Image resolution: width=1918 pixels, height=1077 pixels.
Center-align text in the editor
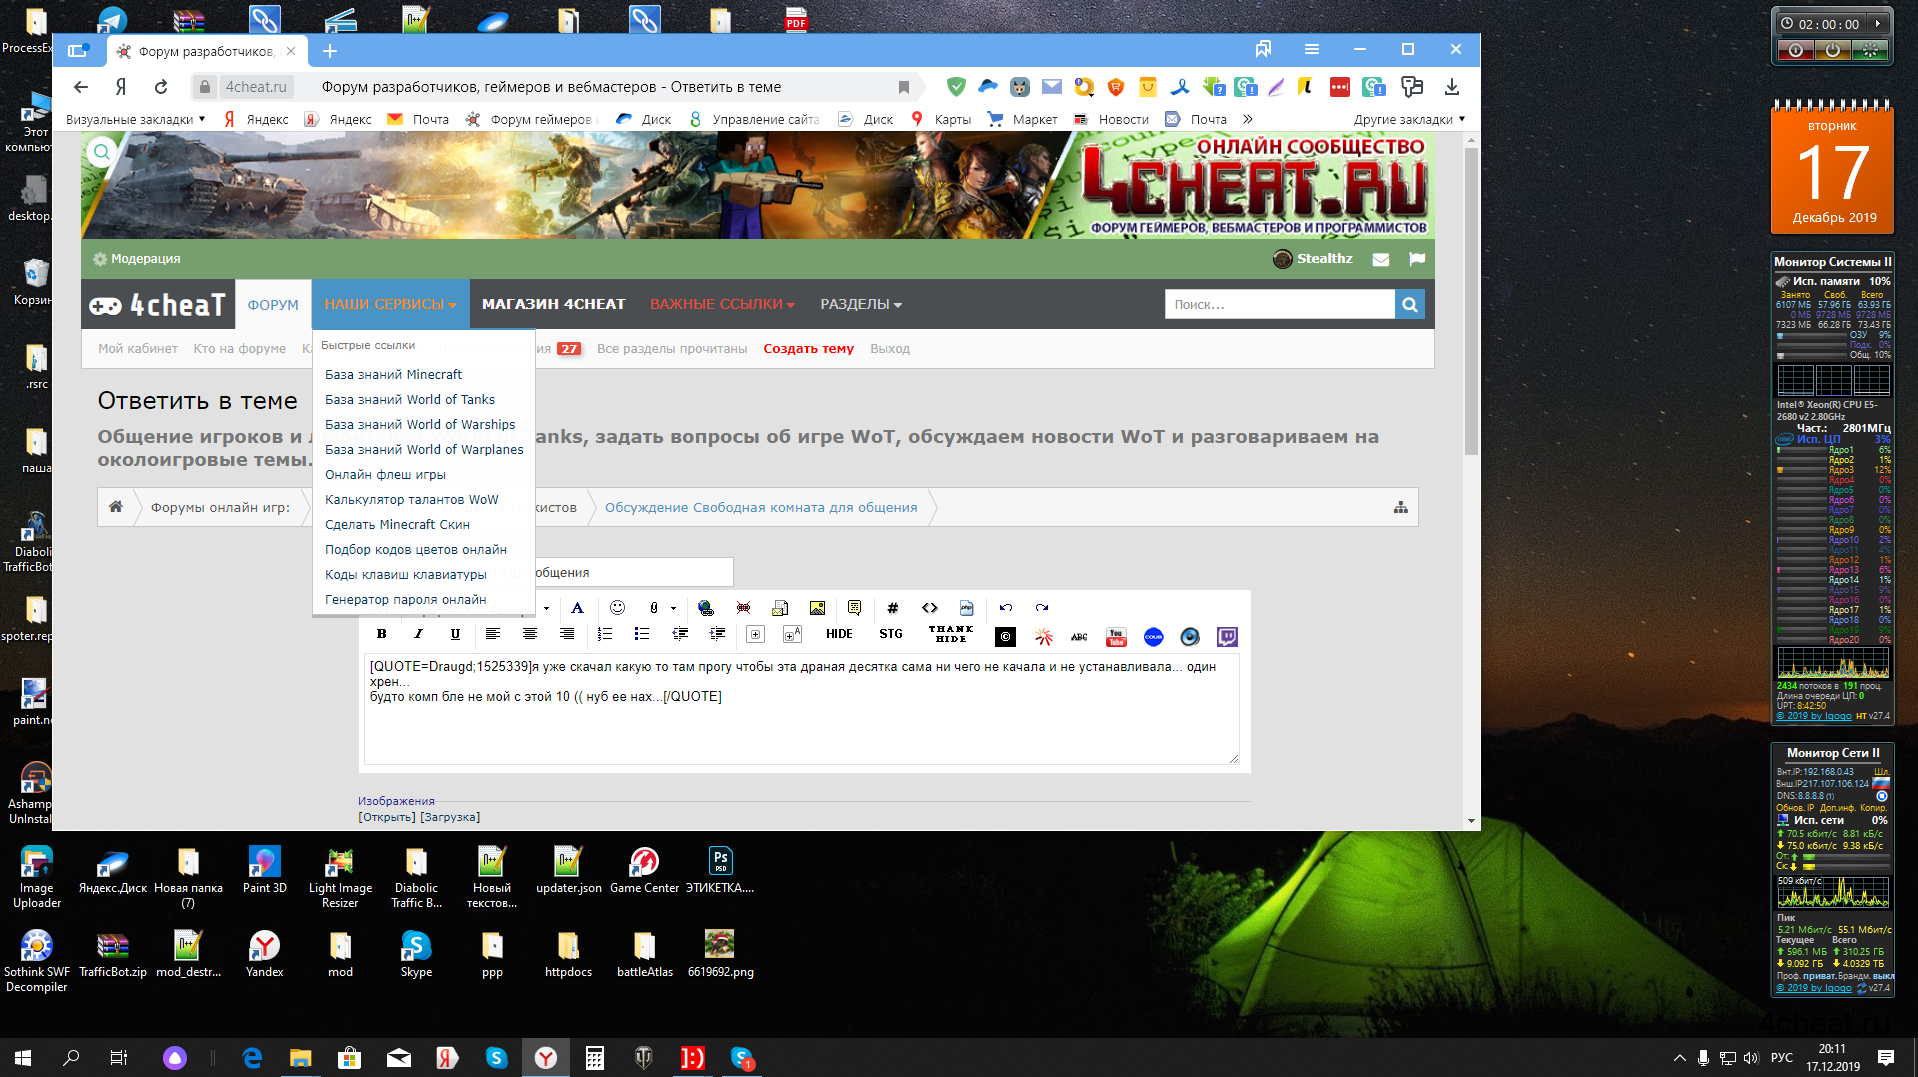pos(530,634)
